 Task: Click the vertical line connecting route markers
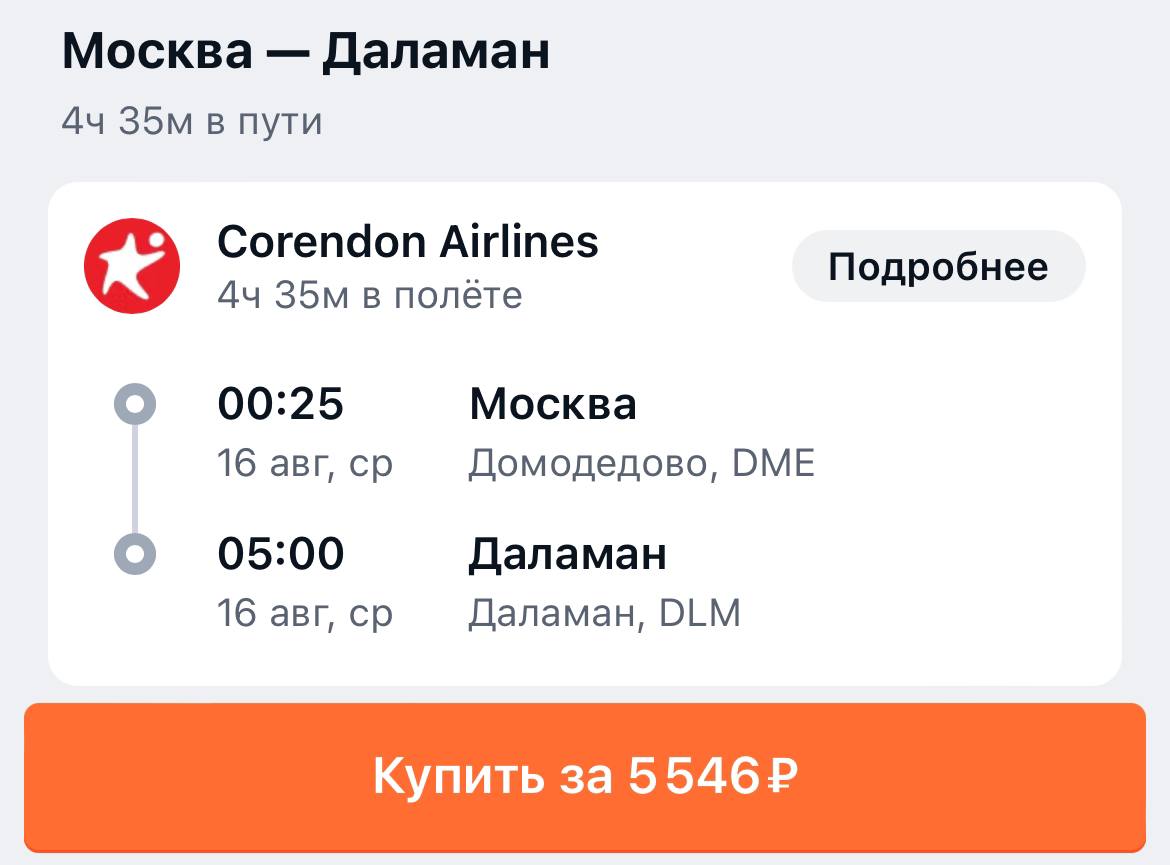point(136,478)
